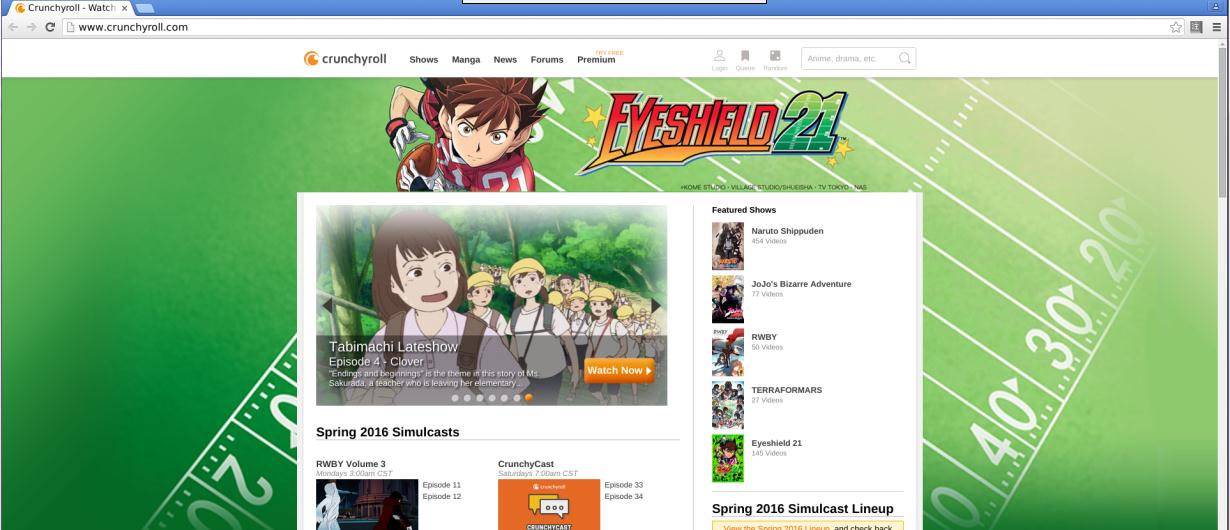Open the Eyeshield 21 featured thumbnail

point(728,458)
